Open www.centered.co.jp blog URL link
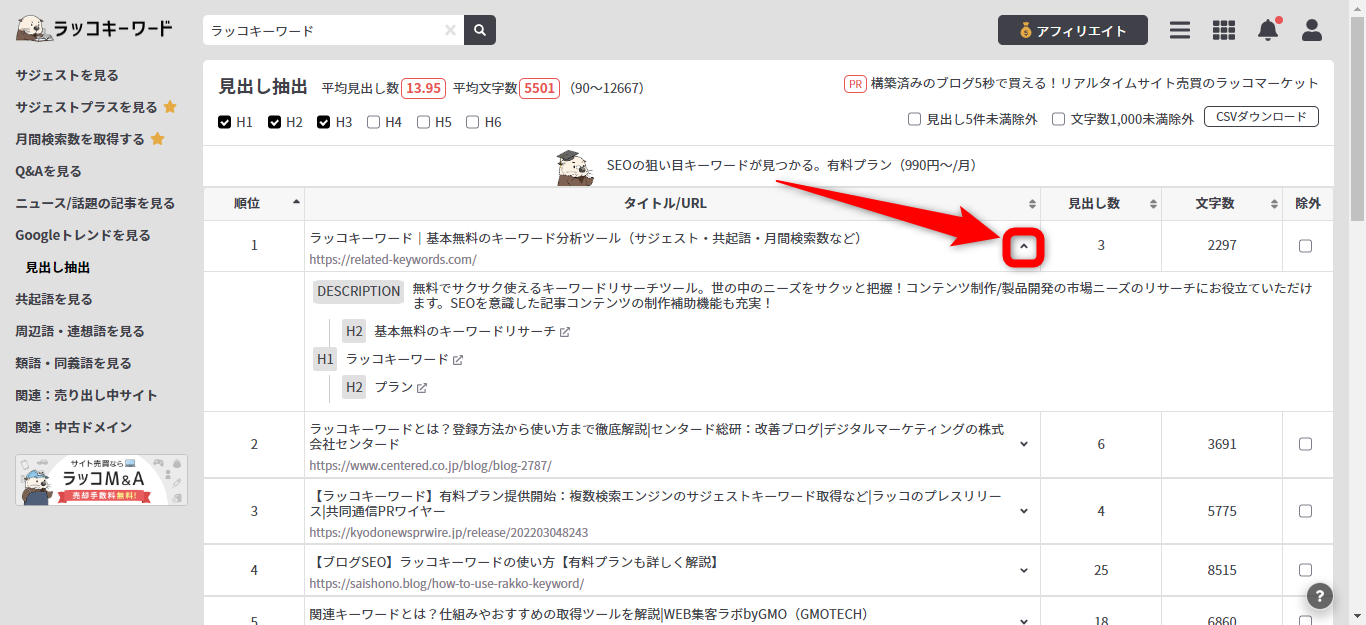 pyautogui.click(x=430, y=466)
